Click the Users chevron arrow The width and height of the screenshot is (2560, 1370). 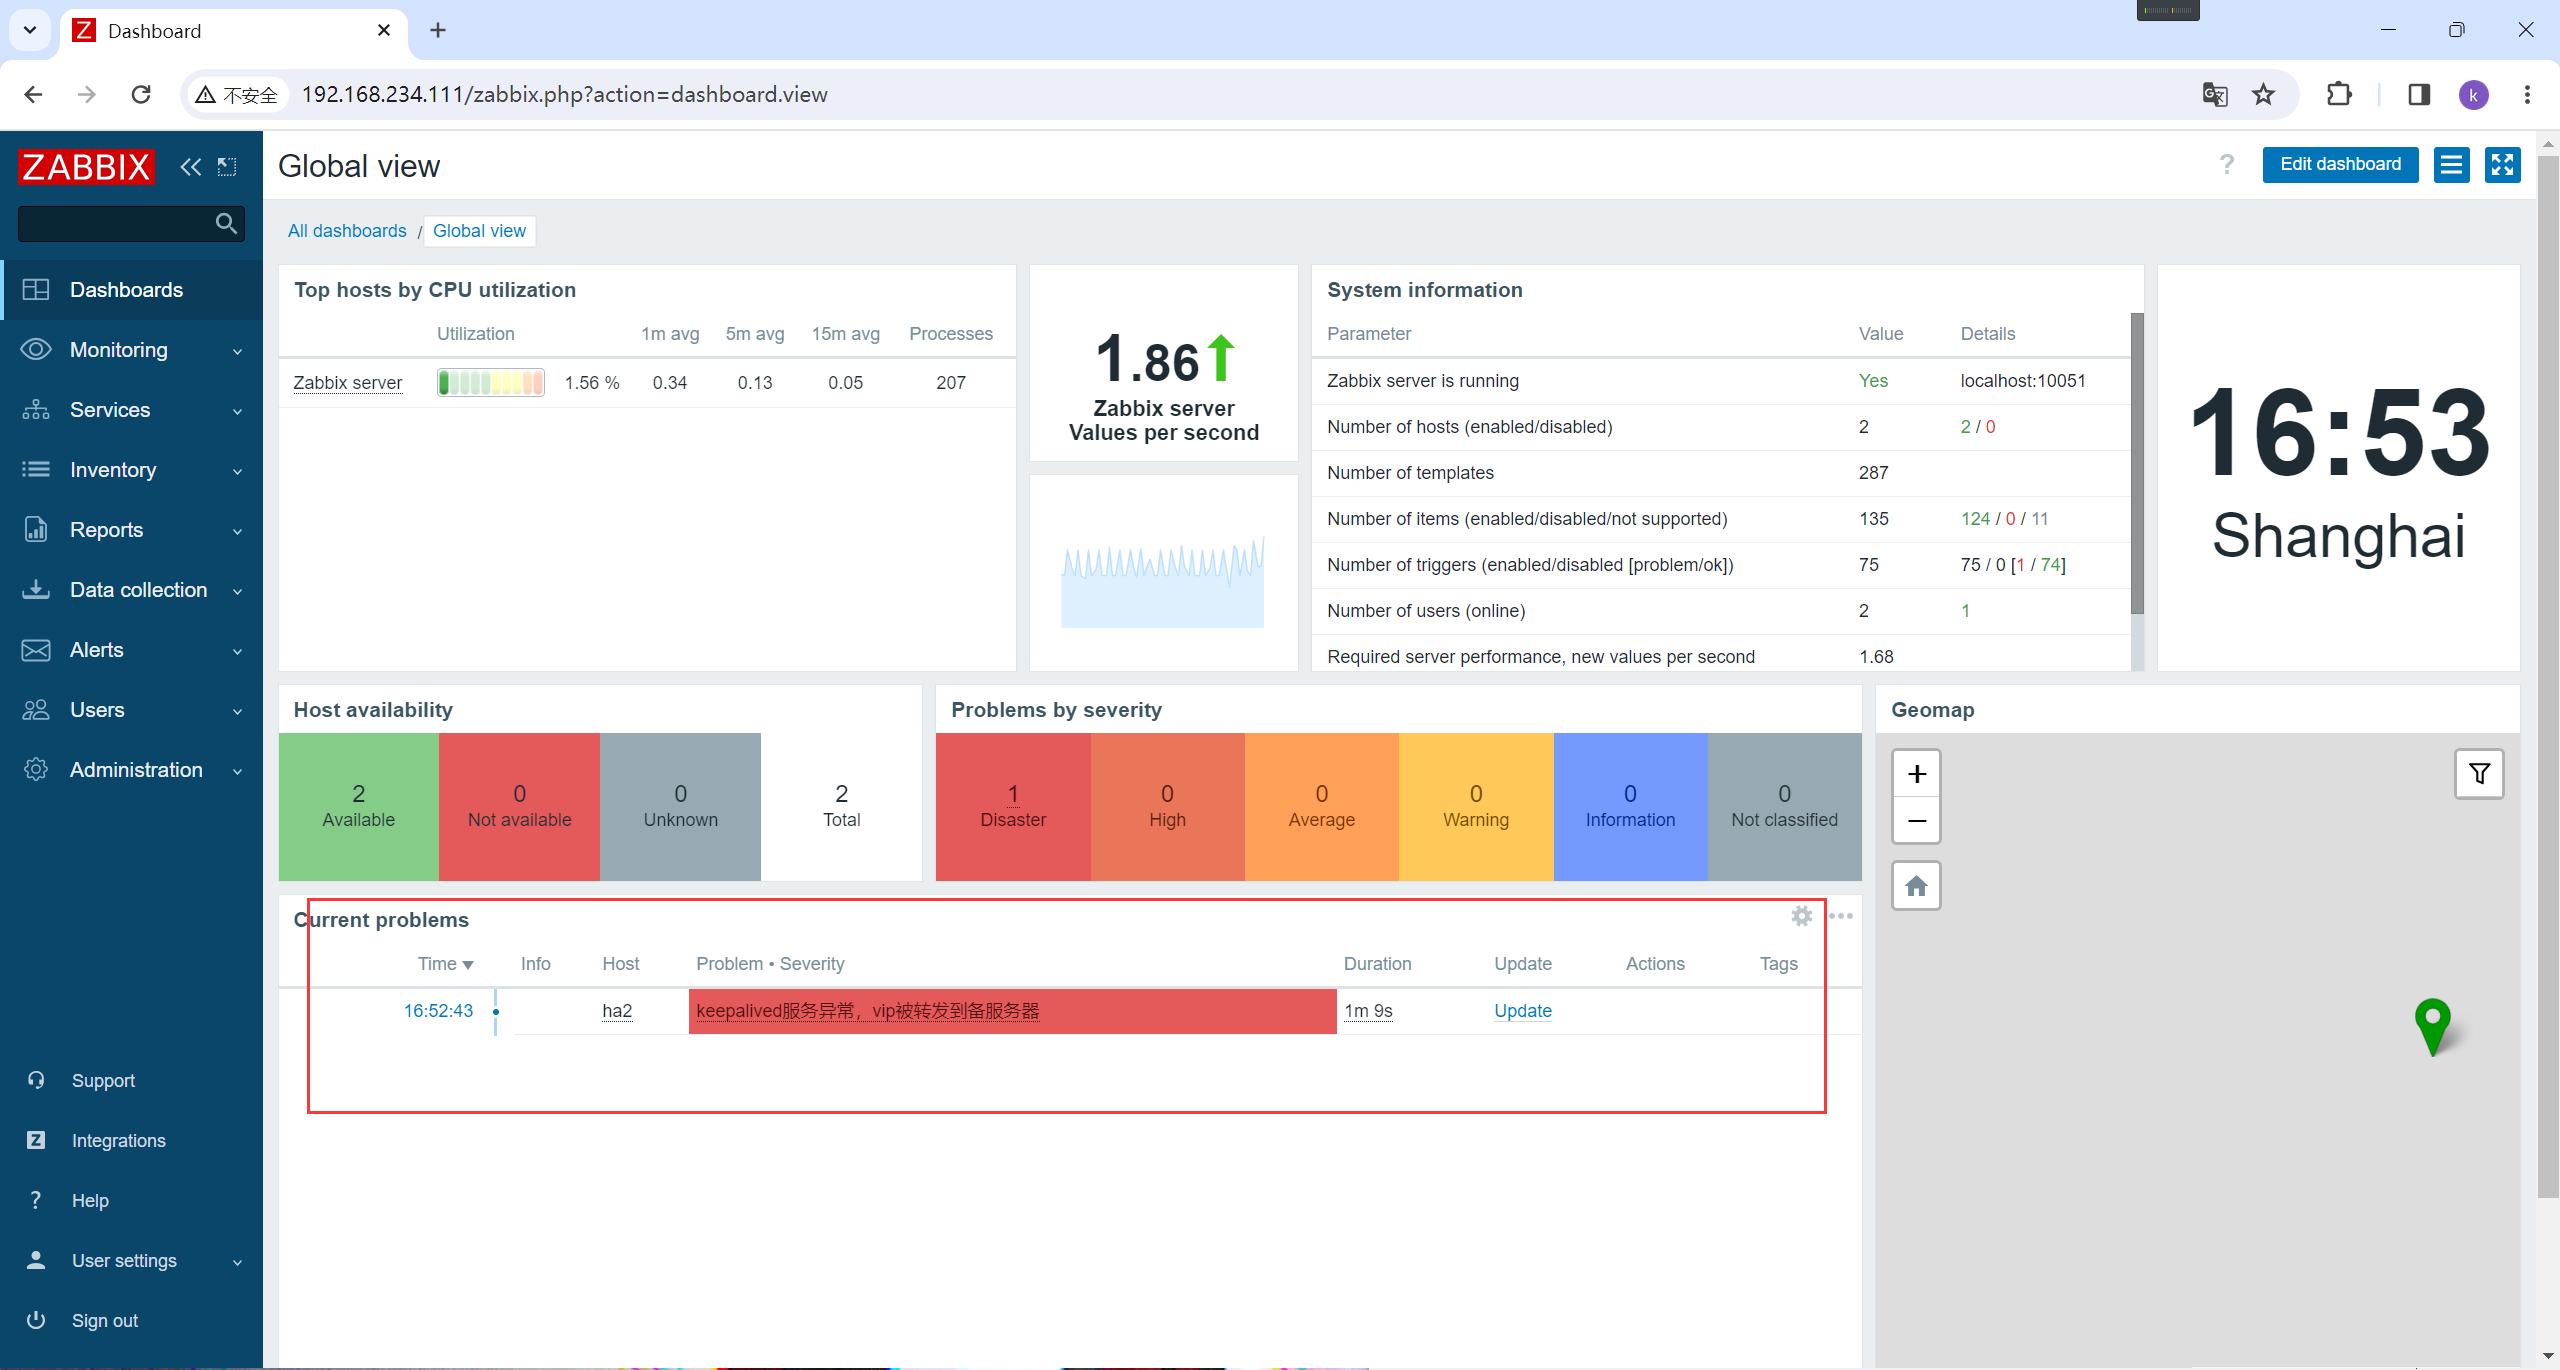pos(238,712)
